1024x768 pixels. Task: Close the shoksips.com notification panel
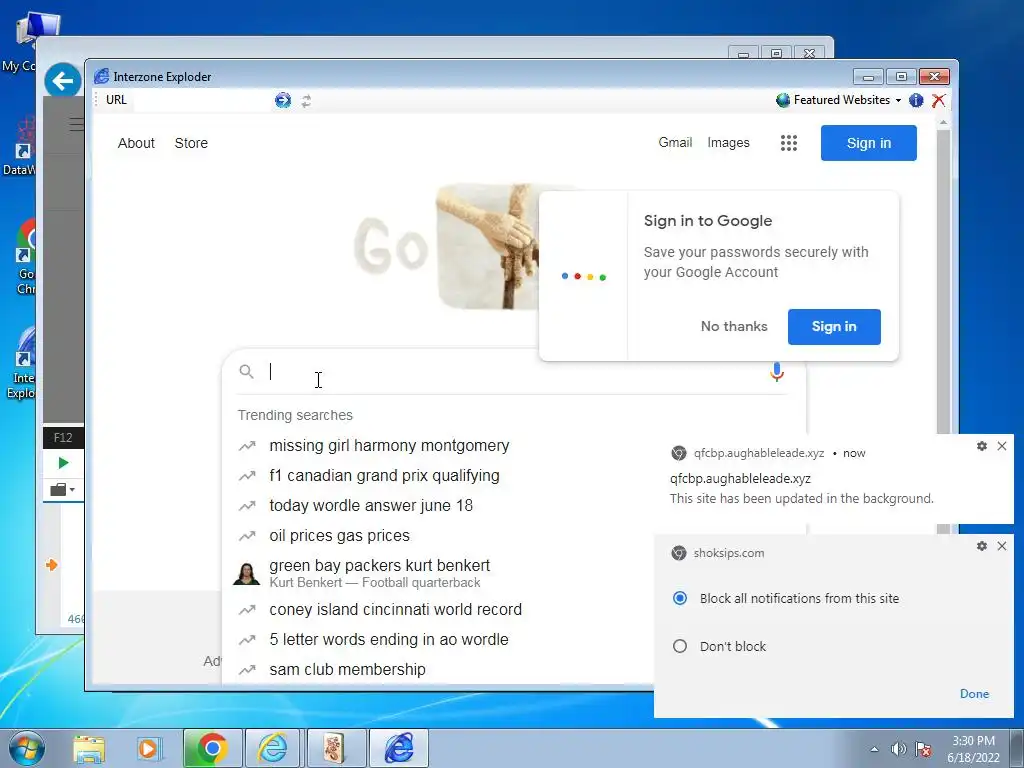(1002, 546)
